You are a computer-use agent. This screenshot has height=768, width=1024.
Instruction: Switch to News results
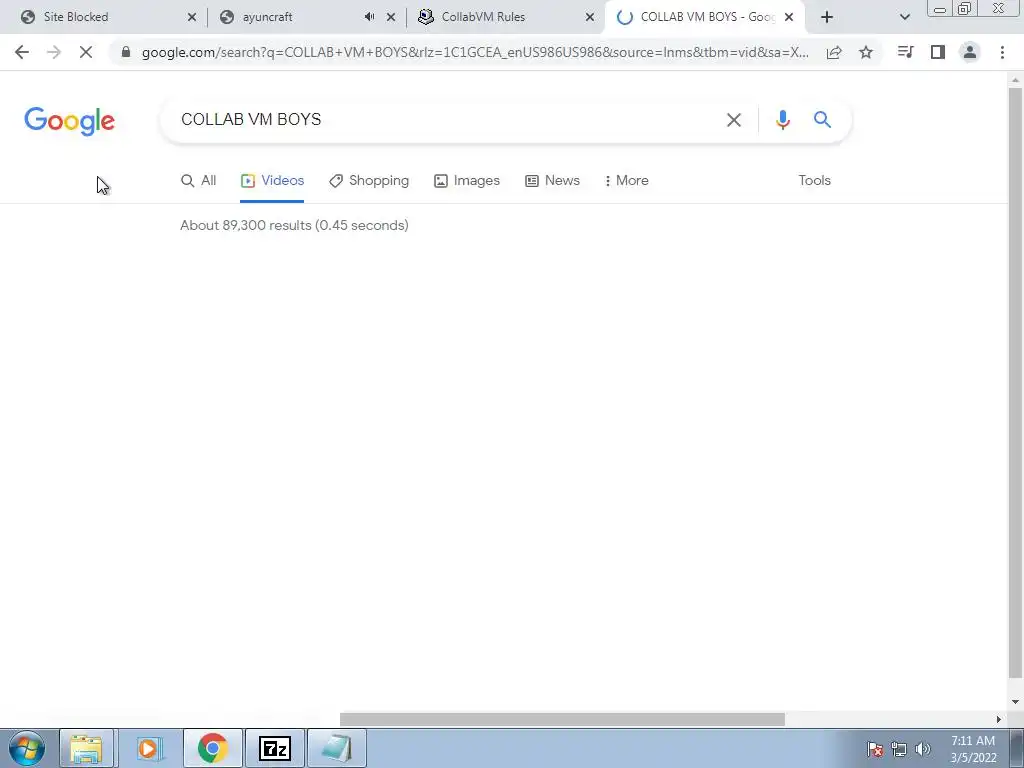click(552, 180)
